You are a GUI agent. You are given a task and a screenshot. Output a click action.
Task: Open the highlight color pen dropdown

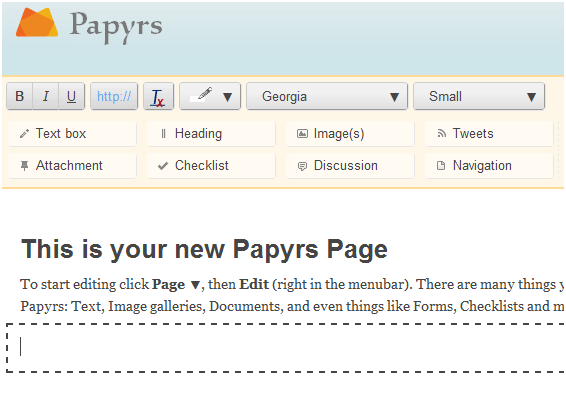(210, 96)
